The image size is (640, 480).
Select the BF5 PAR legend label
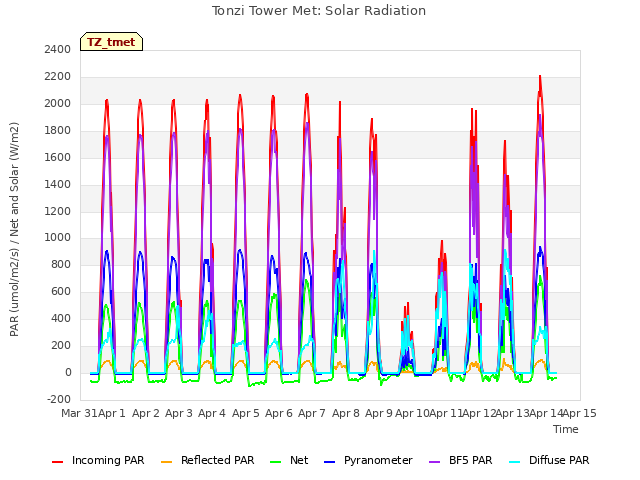point(471,460)
